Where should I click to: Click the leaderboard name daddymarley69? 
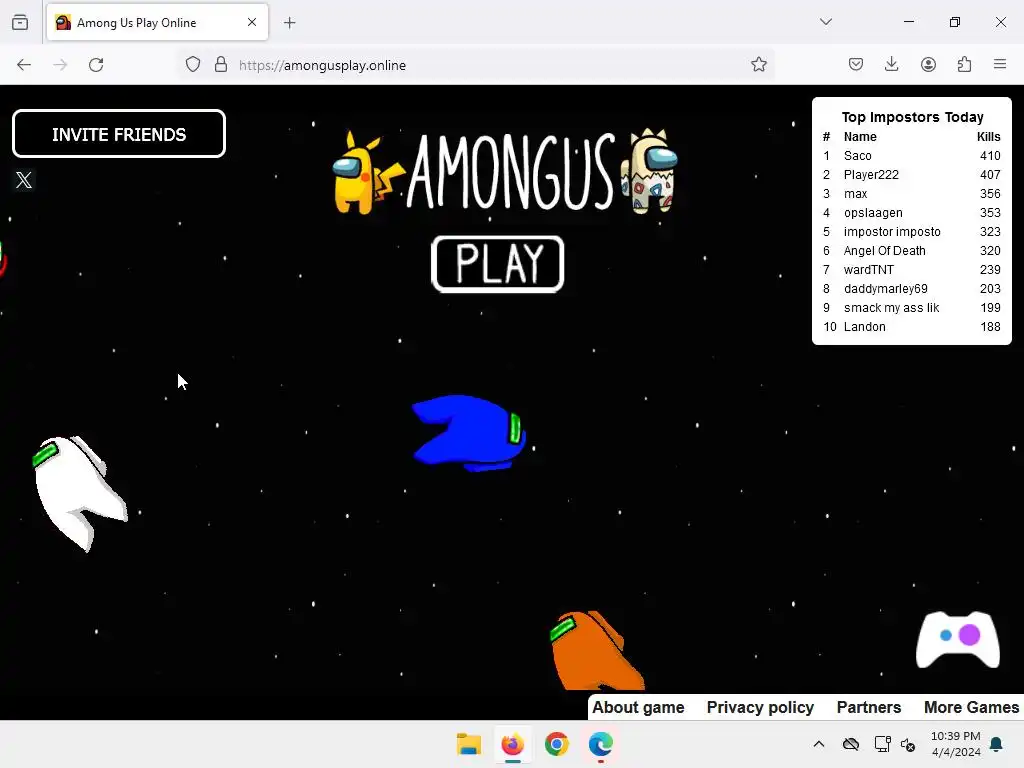[x=886, y=288]
